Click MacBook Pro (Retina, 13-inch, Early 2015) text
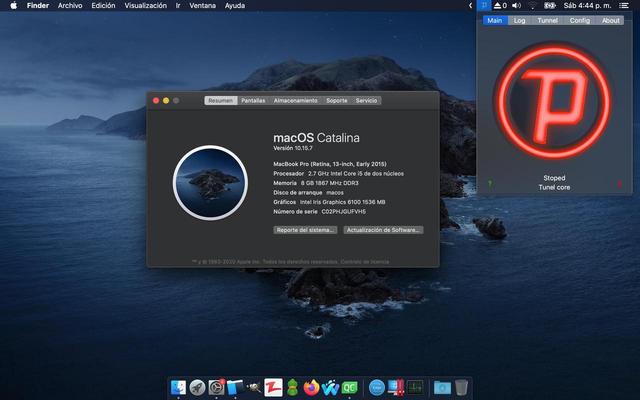This screenshot has width=640, height=400. pos(330,164)
